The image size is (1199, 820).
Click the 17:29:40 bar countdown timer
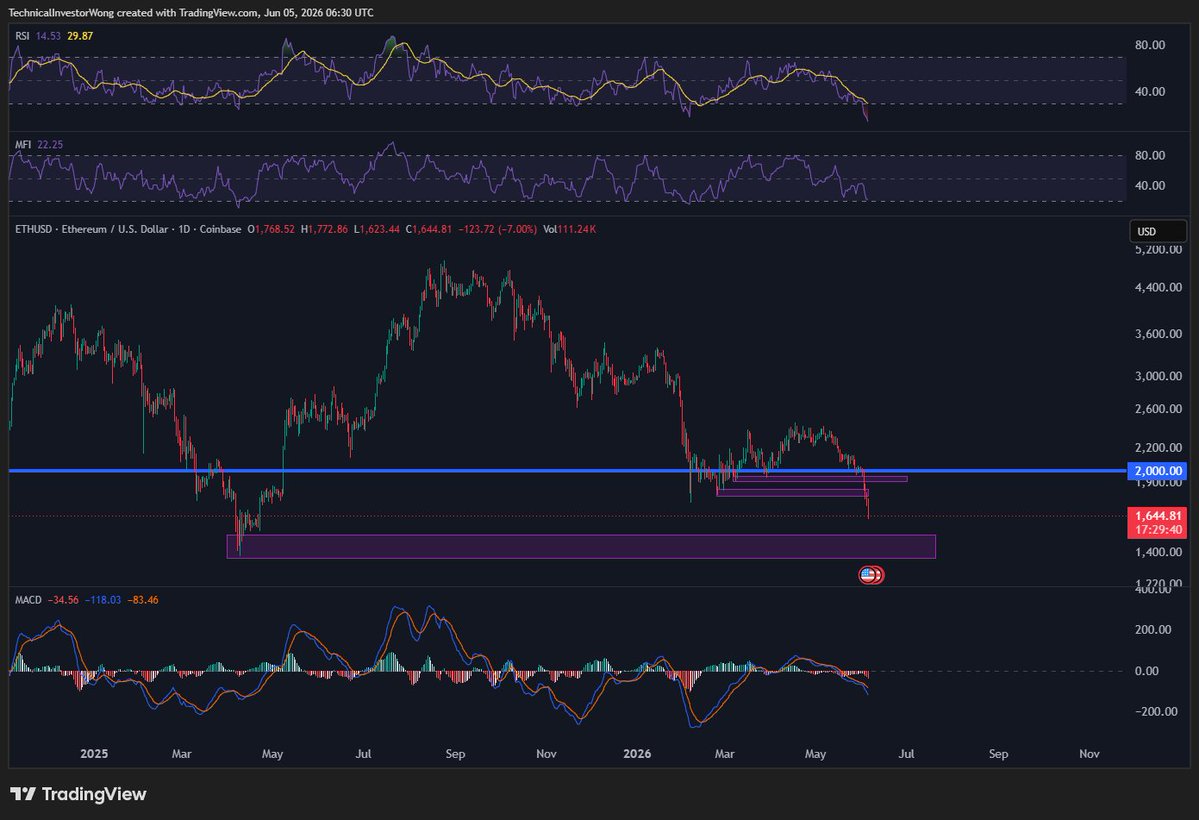click(1158, 529)
